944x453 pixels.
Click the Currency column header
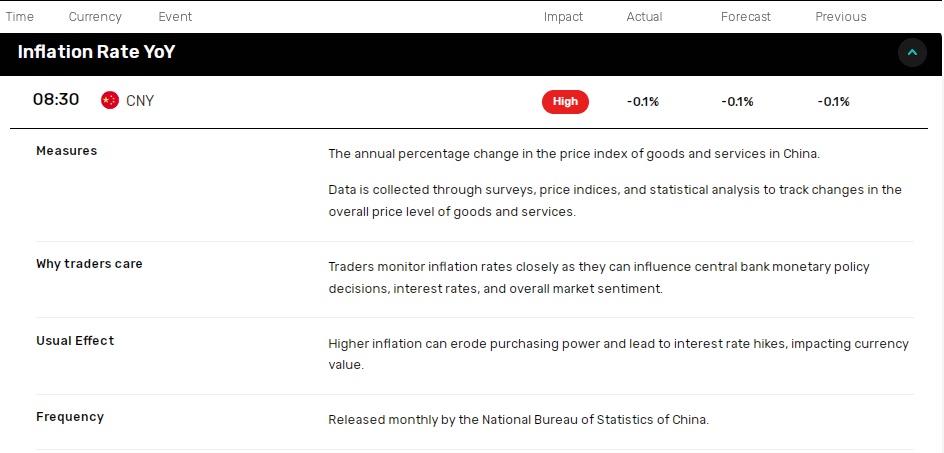(95, 17)
